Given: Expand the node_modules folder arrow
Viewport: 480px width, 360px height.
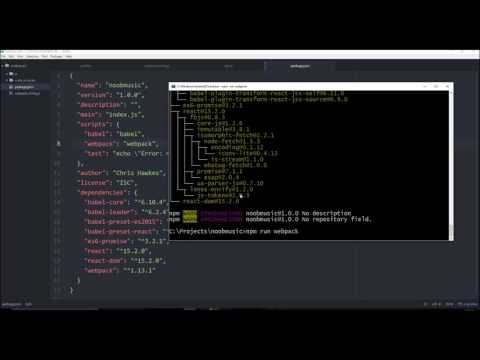Looking at the screenshot, I should tap(6, 80).
